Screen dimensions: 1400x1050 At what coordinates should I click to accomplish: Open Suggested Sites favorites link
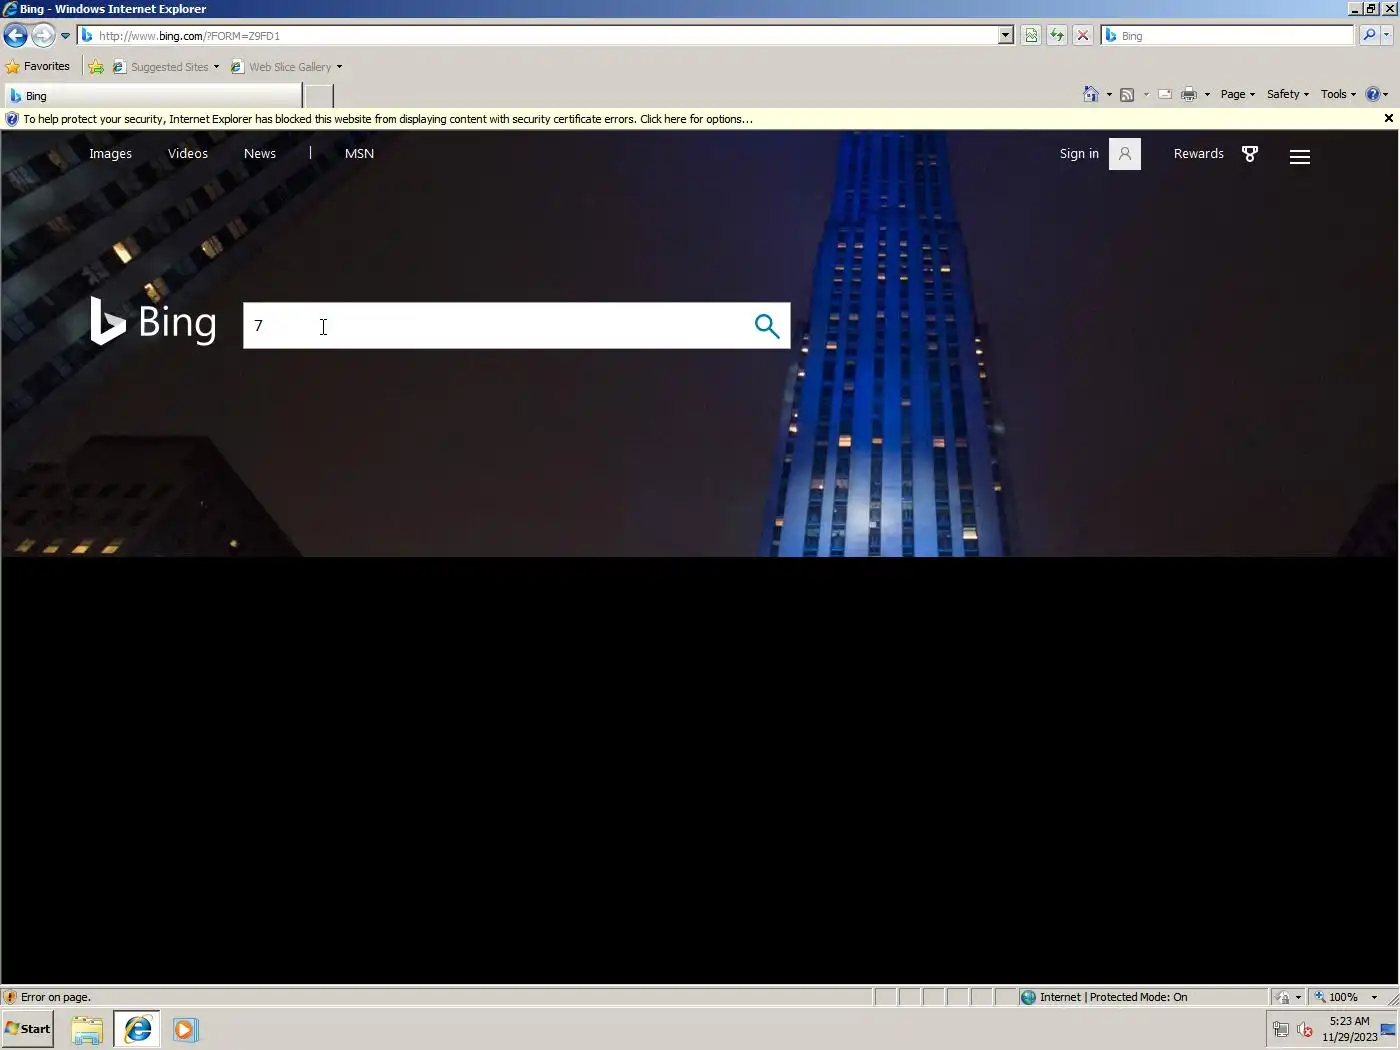(x=165, y=67)
